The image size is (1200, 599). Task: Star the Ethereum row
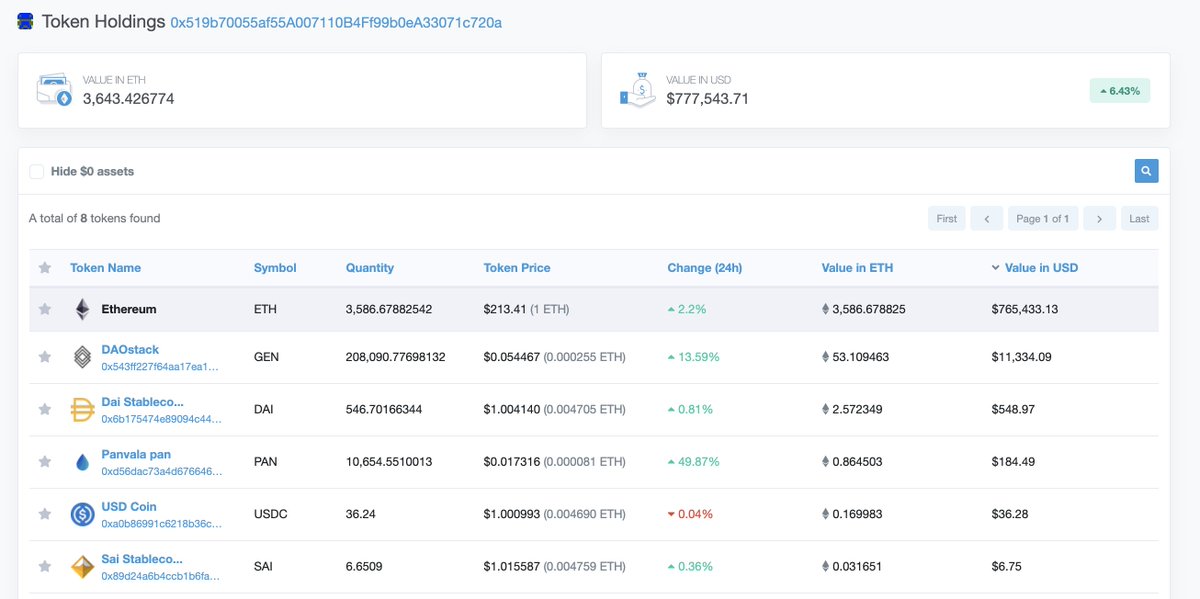click(x=45, y=309)
